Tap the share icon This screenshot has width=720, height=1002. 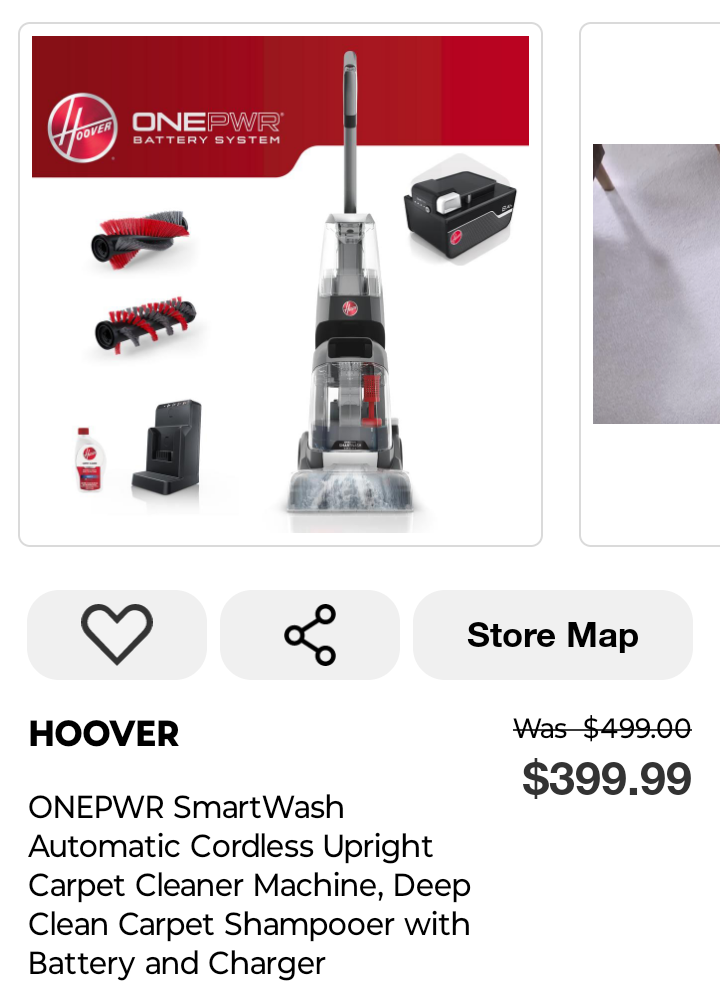[310, 635]
